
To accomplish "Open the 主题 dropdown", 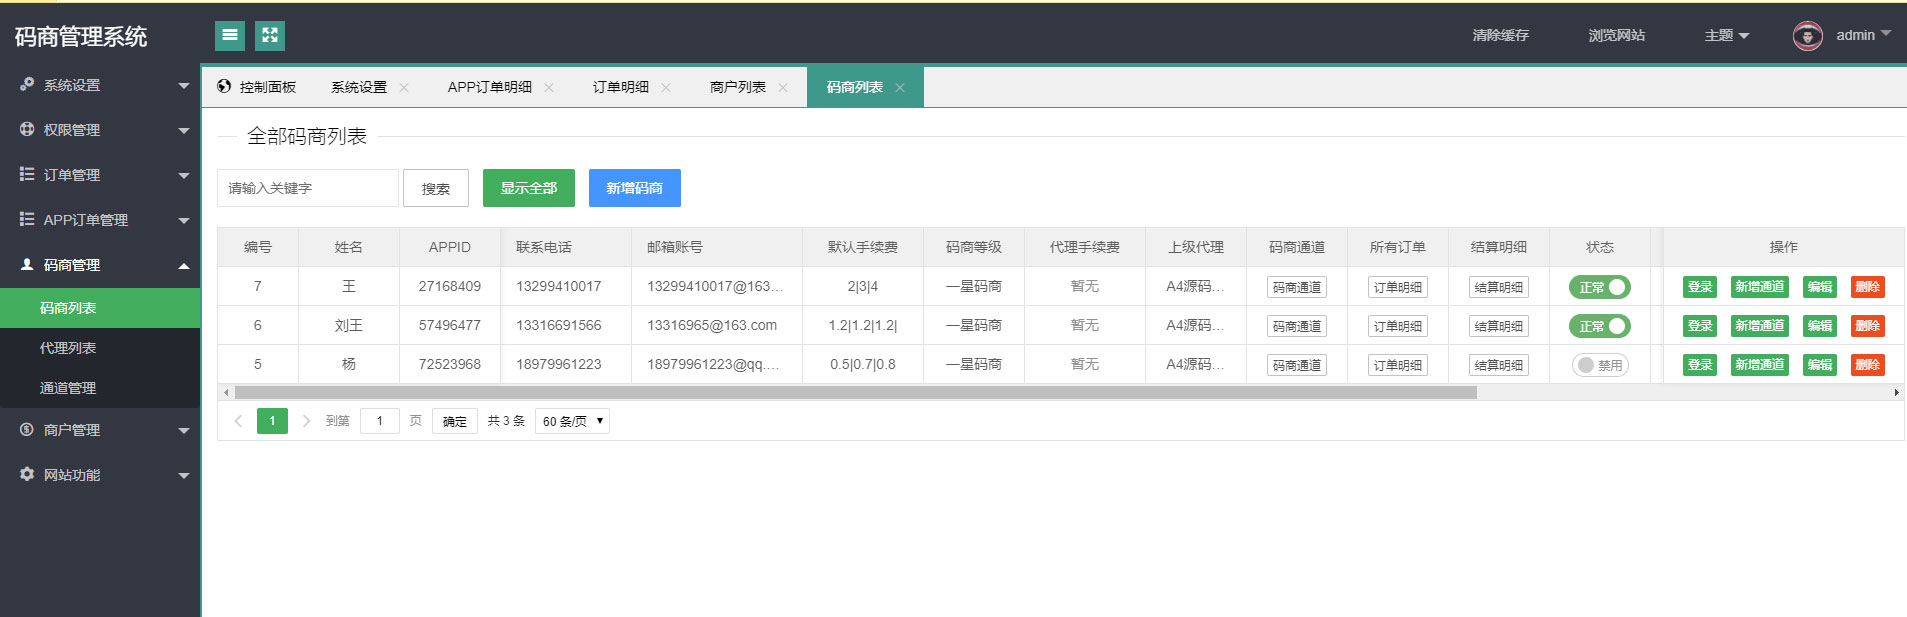I will click(x=1727, y=36).
